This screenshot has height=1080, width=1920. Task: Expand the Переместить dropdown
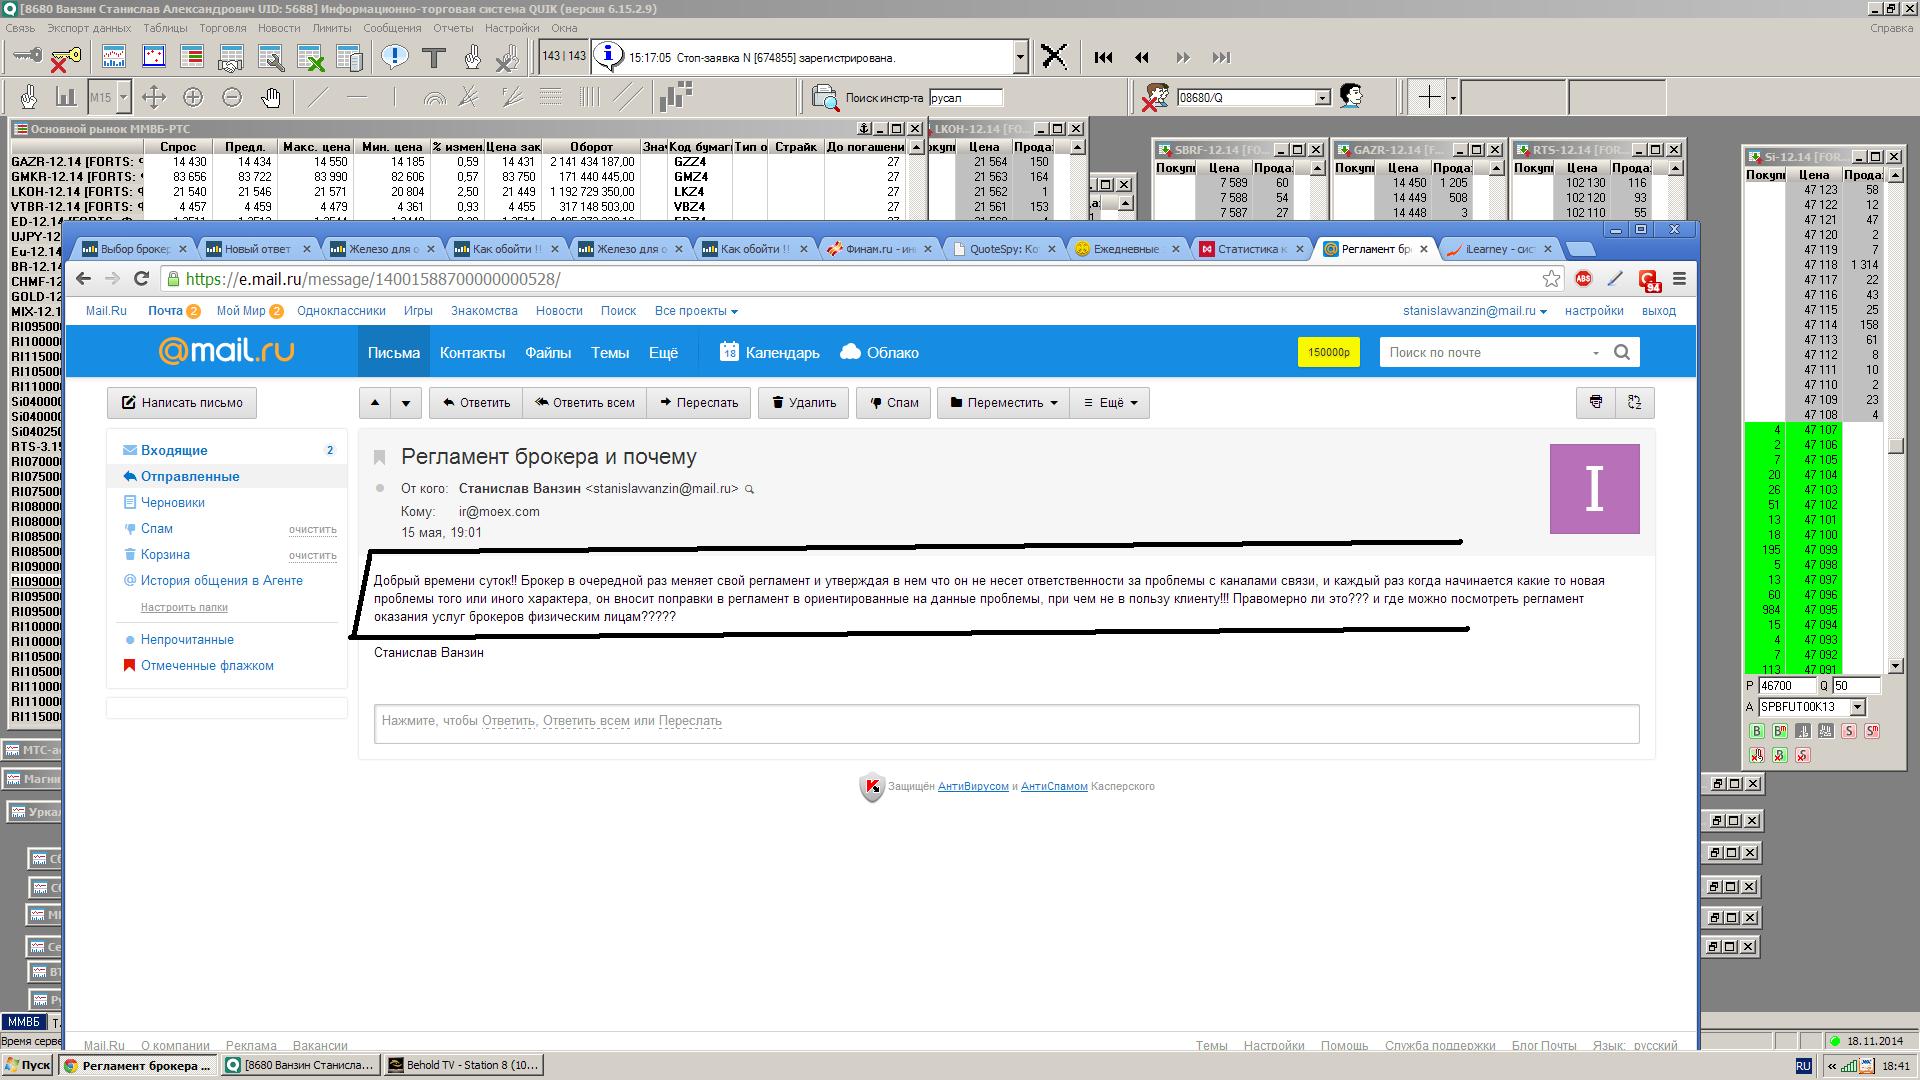pos(1003,402)
